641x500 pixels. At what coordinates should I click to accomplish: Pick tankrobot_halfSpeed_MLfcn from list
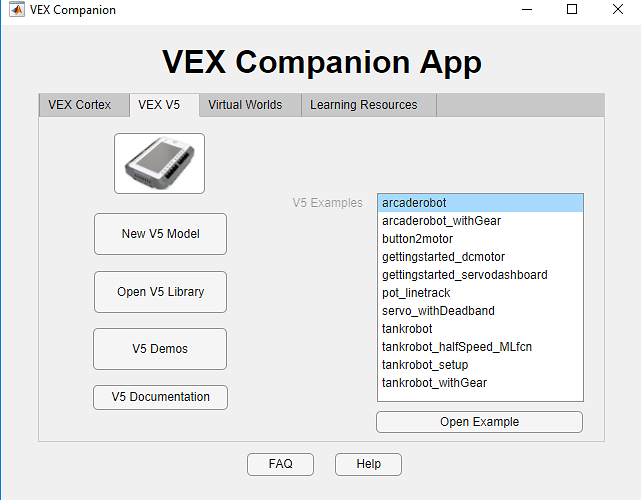(480, 347)
